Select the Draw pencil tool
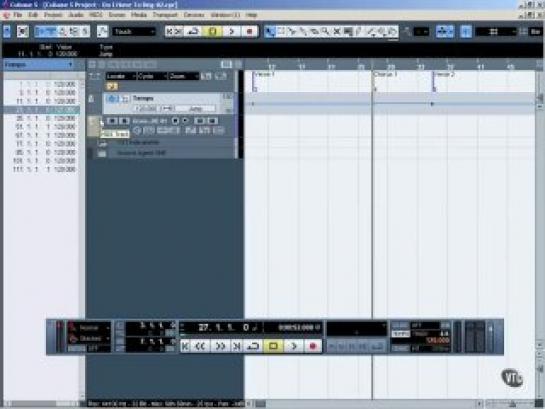Screen dimensions: 545x409 (359, 32)
